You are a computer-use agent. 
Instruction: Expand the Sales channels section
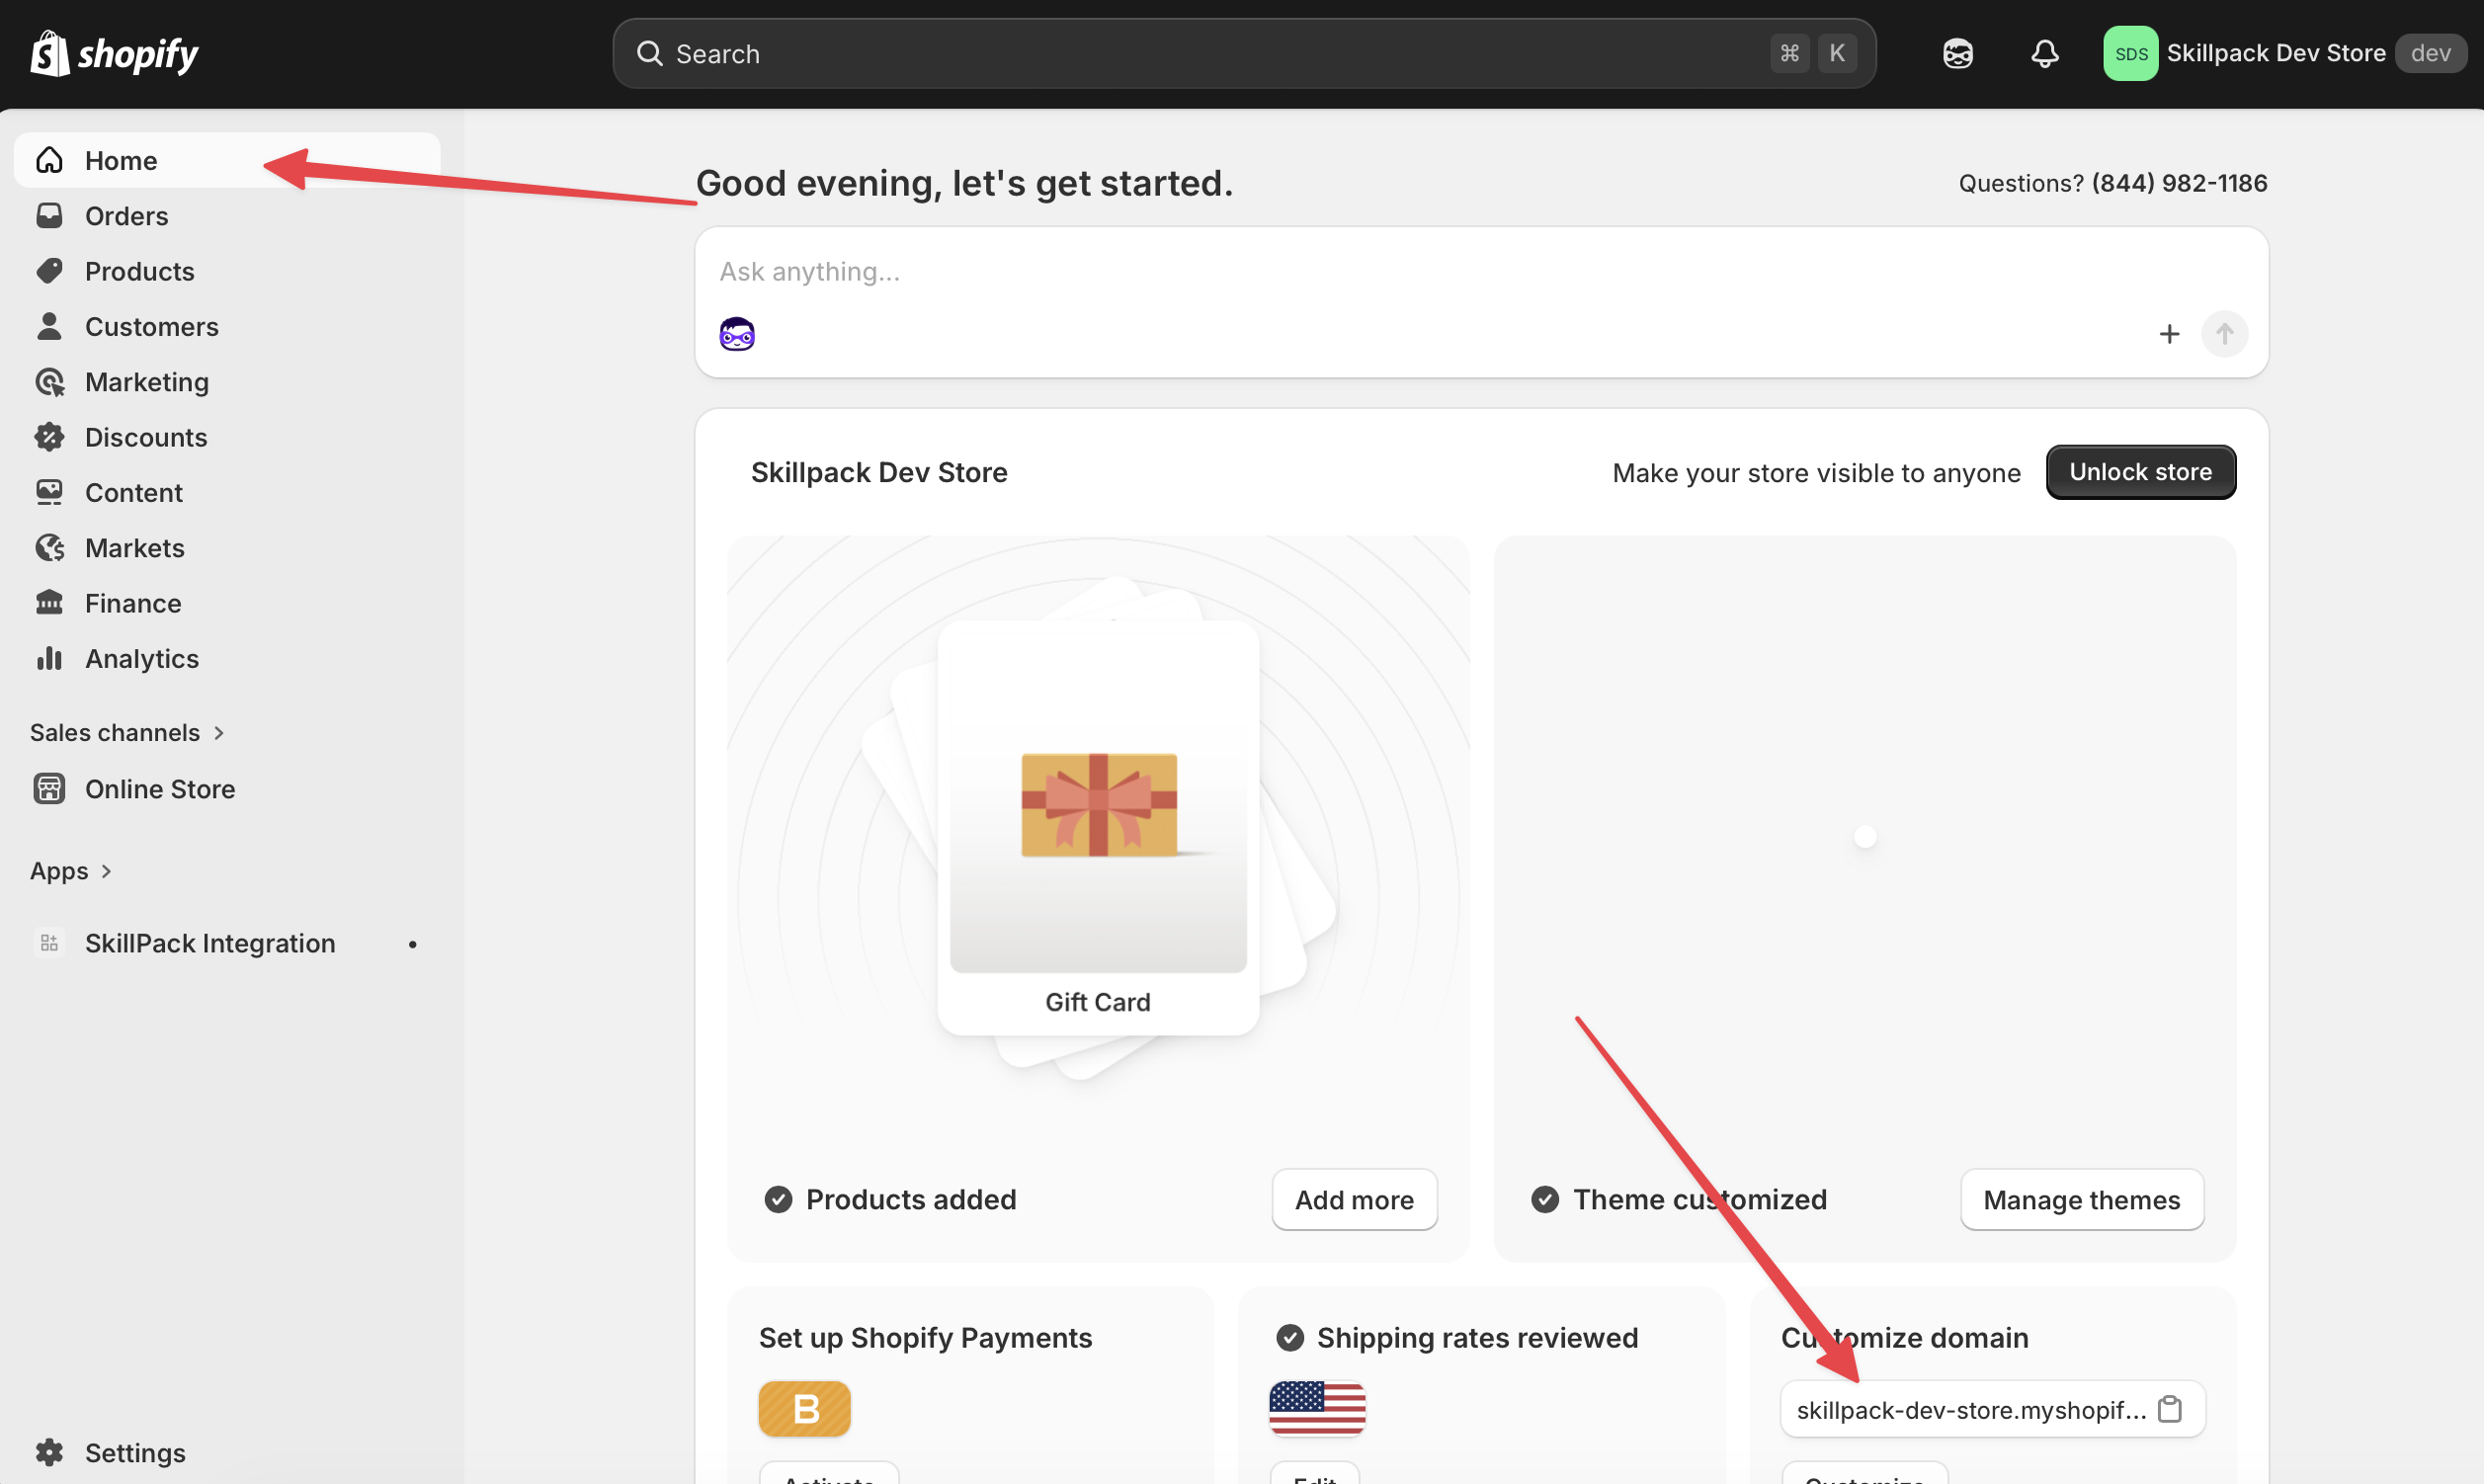point(127,733)
